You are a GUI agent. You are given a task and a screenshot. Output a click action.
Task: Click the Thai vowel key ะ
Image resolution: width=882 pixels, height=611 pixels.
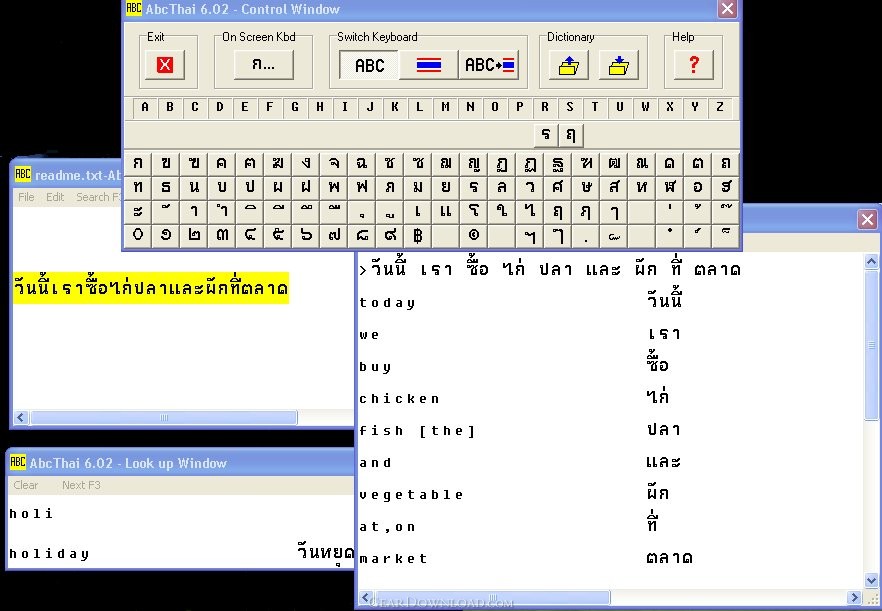[x=138, y=212]
